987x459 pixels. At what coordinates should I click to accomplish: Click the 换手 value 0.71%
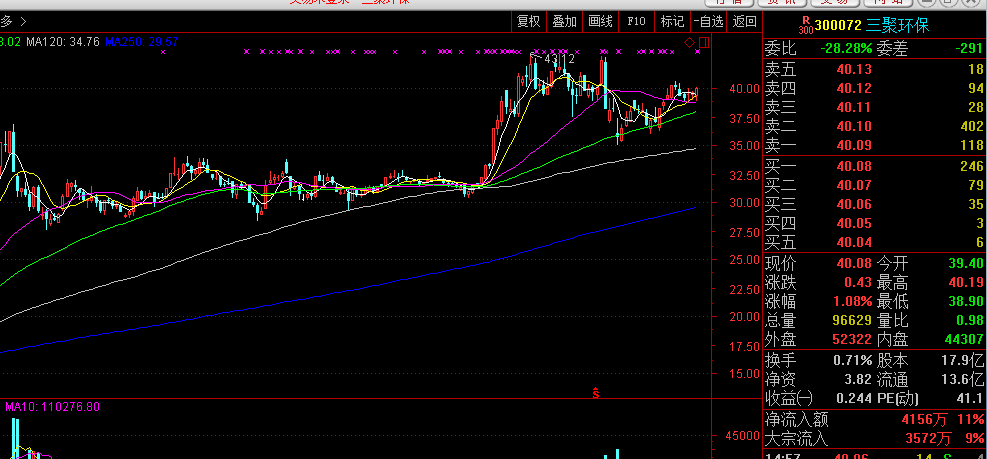[854, 361]
